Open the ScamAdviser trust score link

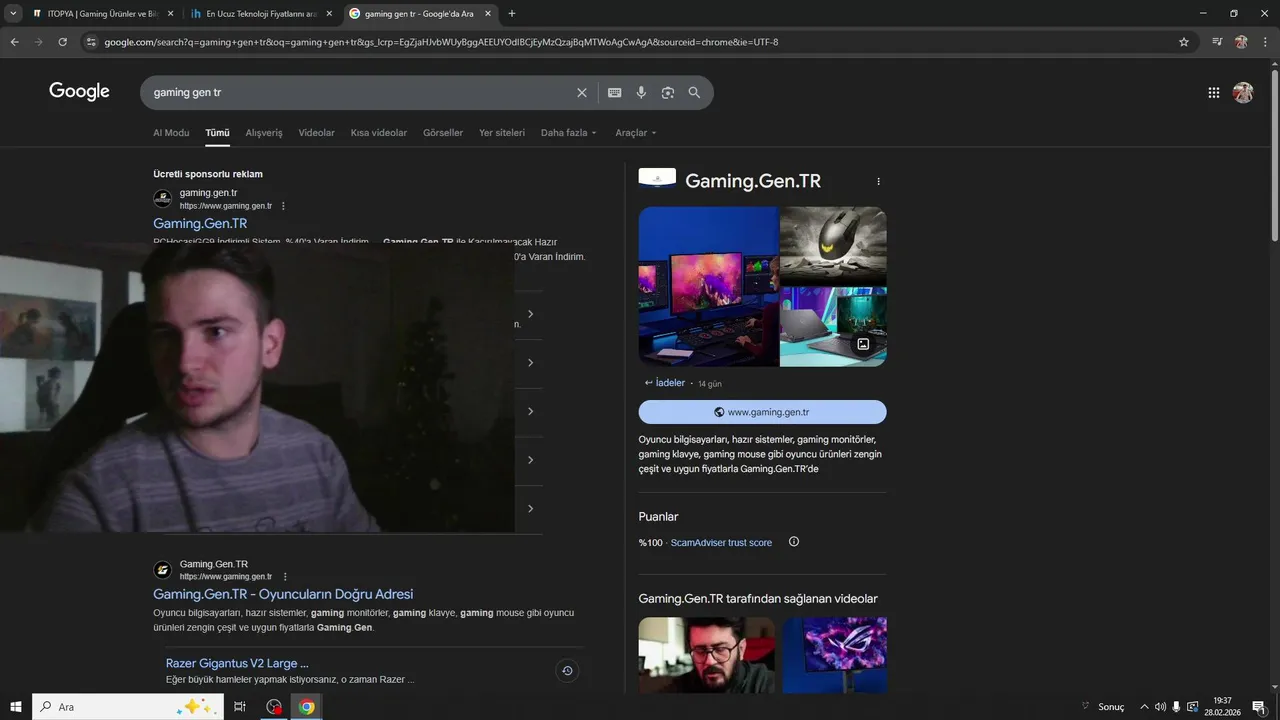coord(721,543)
